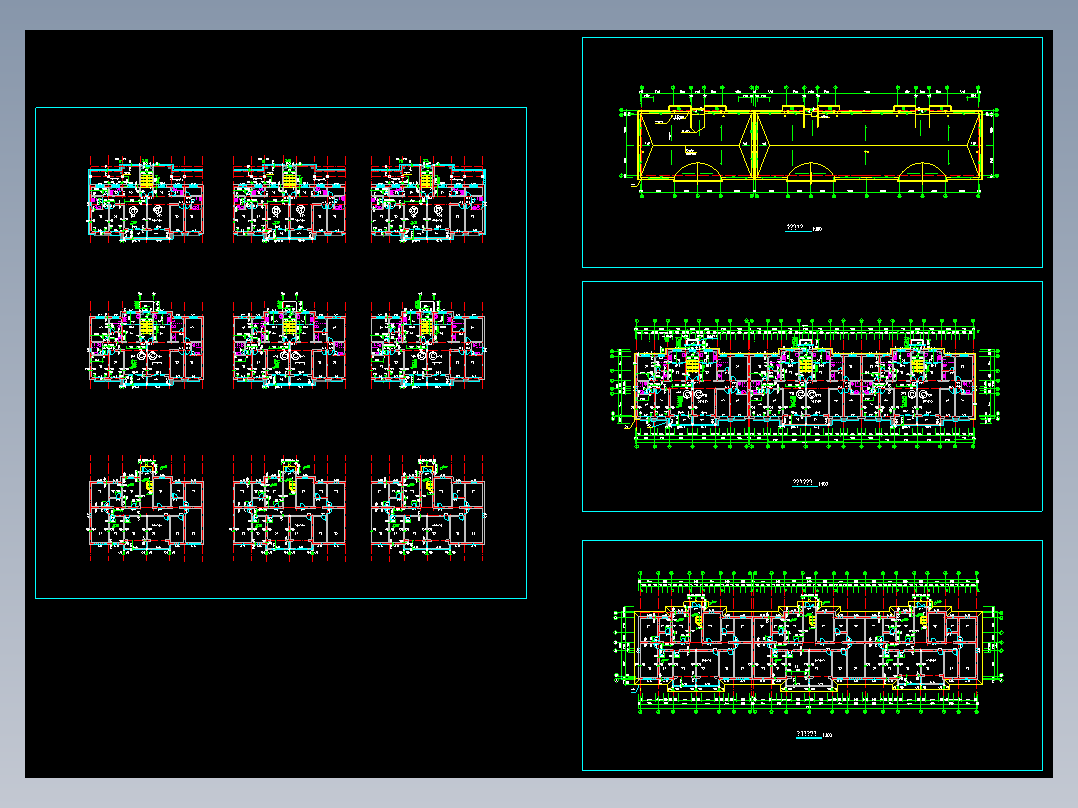The image size is (1078, 808).
Task: Select the full-building floor plan in the bottom right frame
Action: point(809,643)
